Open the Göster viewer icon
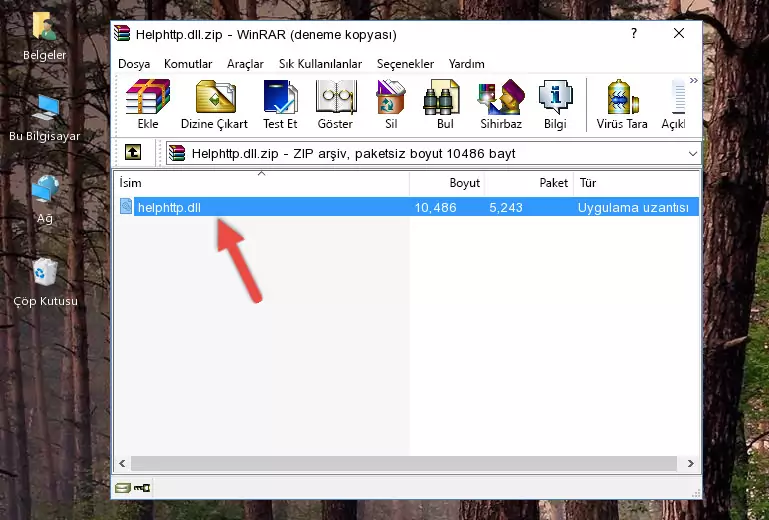This screenshot has height=520, width=769. coord(335,104)
